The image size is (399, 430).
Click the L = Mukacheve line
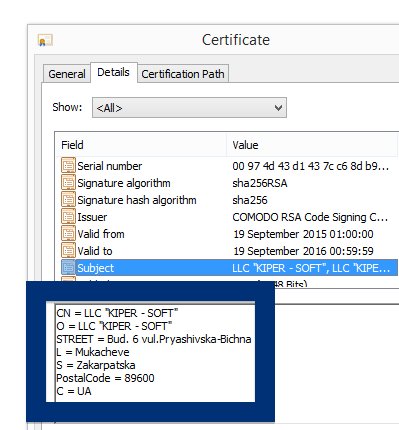[93, 352]
